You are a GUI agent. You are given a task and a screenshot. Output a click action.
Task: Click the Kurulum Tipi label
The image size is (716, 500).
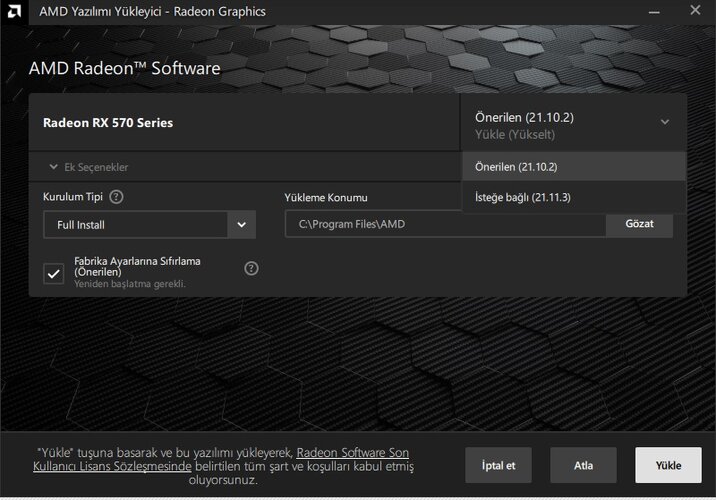click(73, 197)
